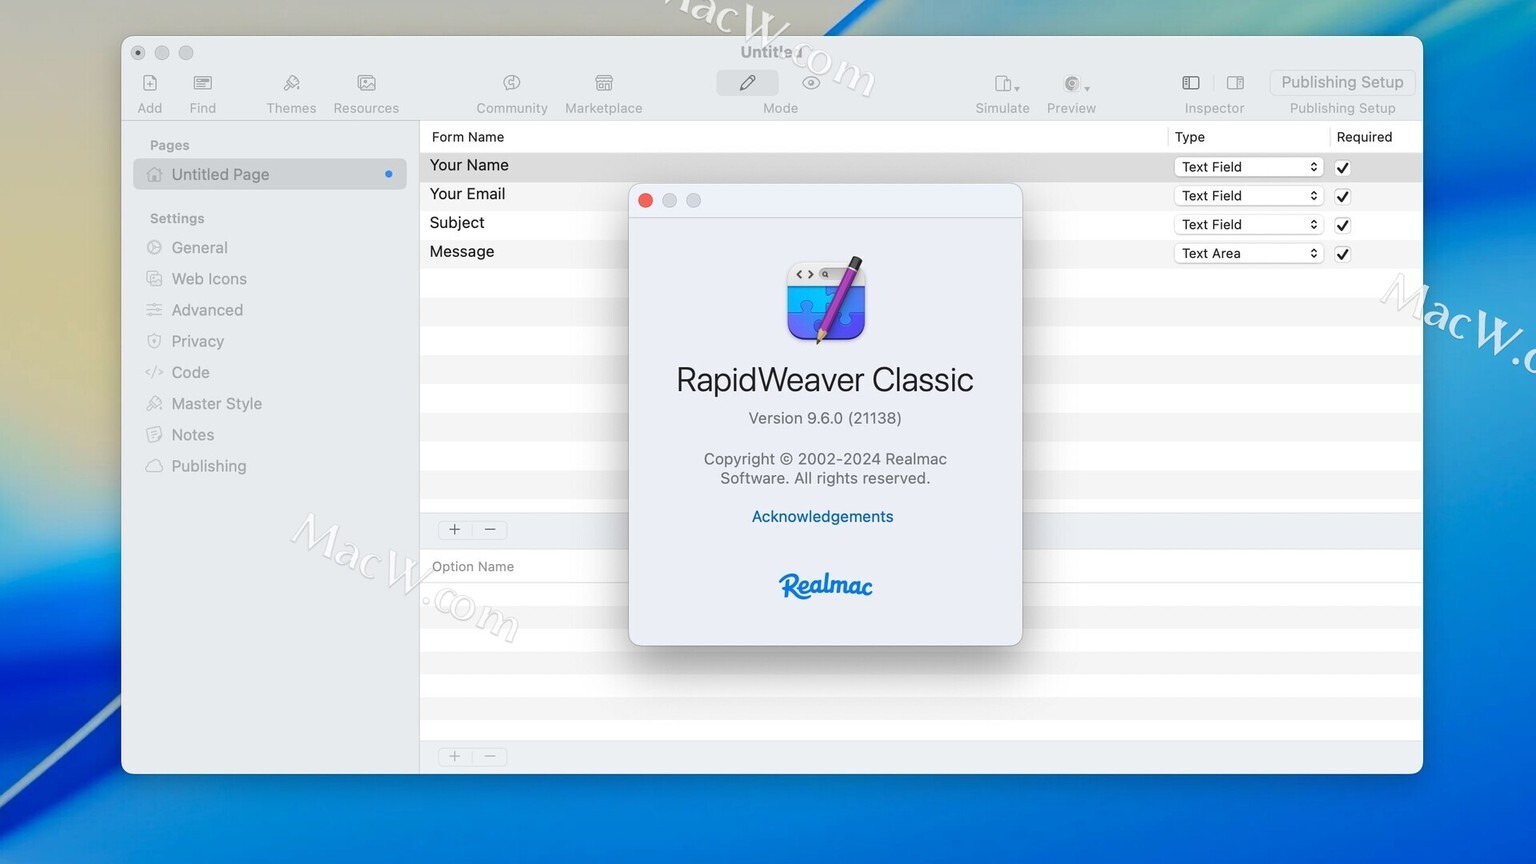
Task: Click the Version 9.6.0 text
Action: pyautogui.click(x=825, y=418)
